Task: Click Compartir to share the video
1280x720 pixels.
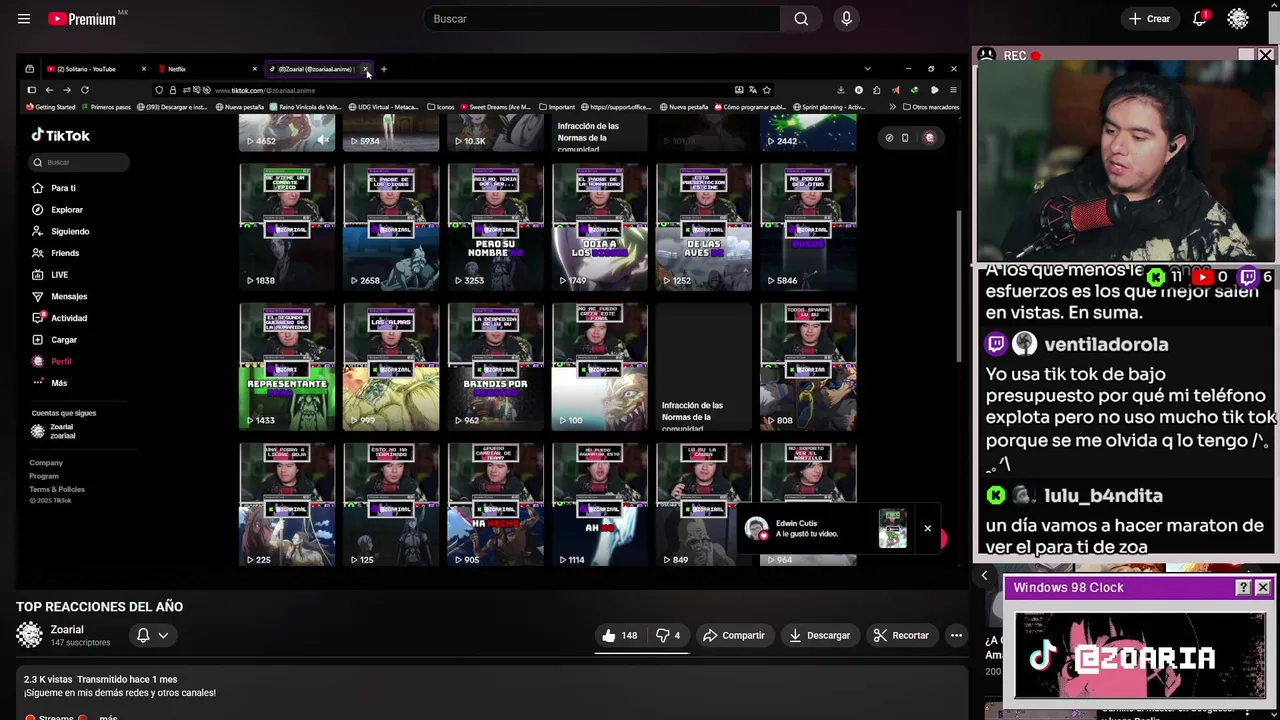Action: (733, 635)
